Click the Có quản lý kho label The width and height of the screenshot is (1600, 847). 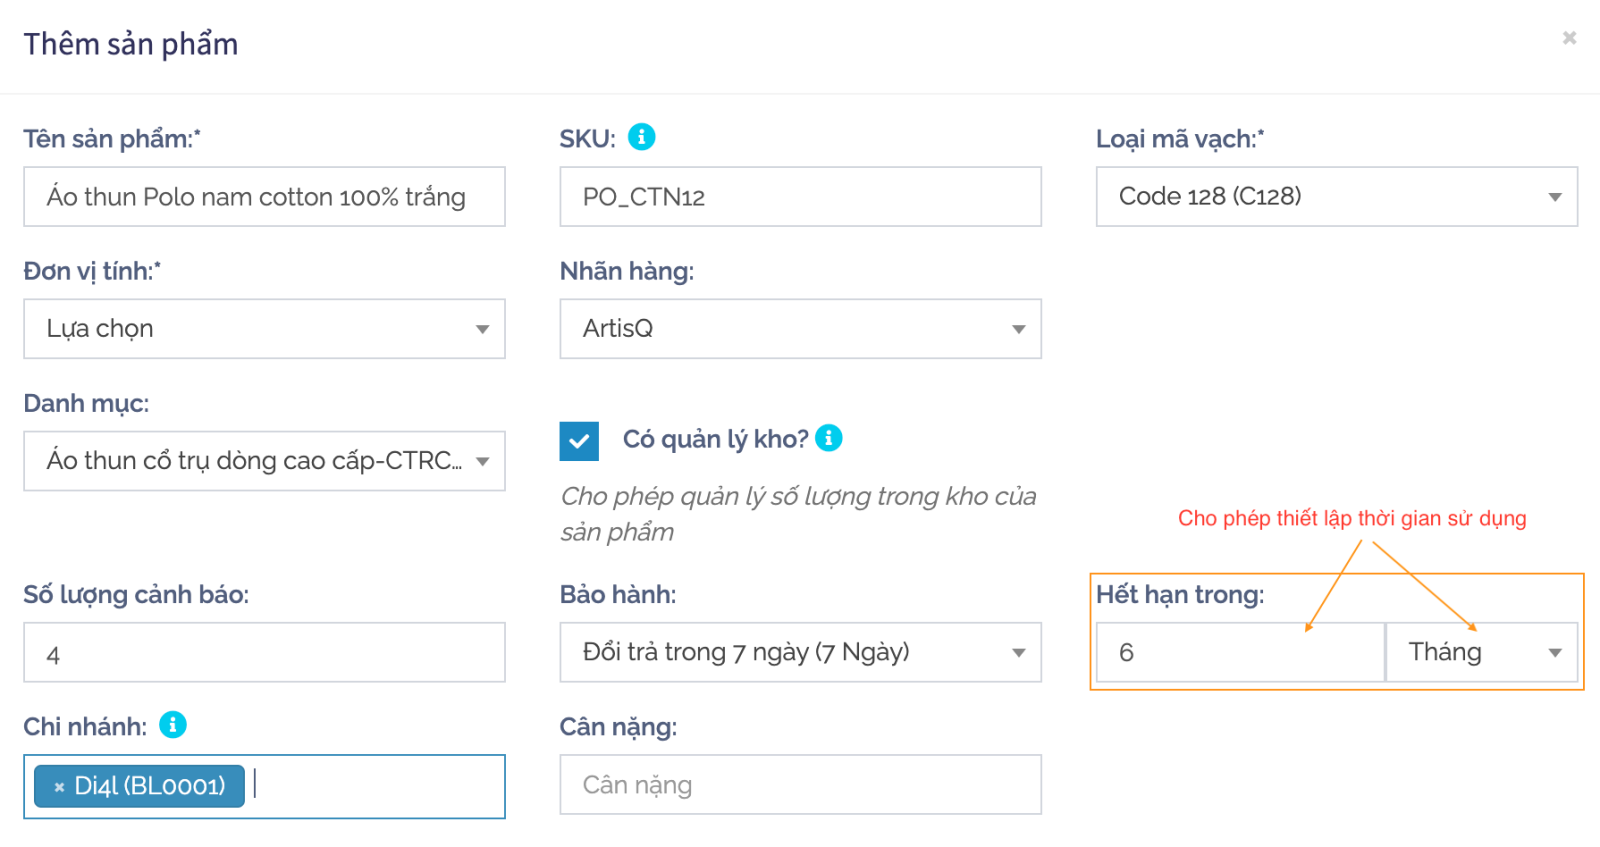pos(715,439)
